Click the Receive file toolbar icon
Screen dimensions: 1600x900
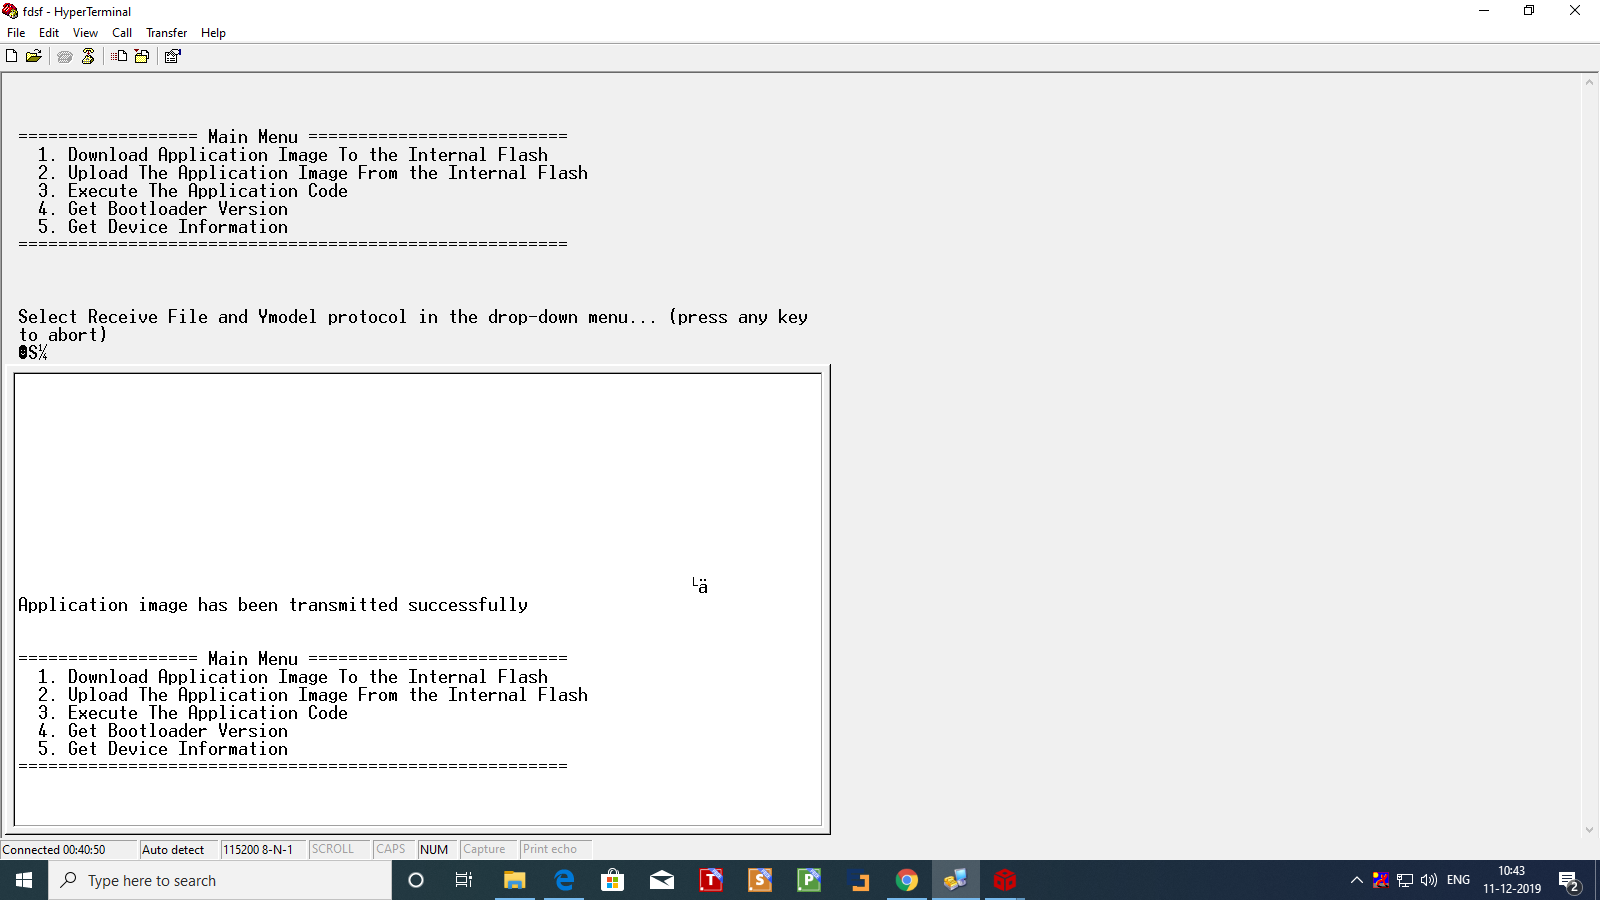click(x=142, y=56)
